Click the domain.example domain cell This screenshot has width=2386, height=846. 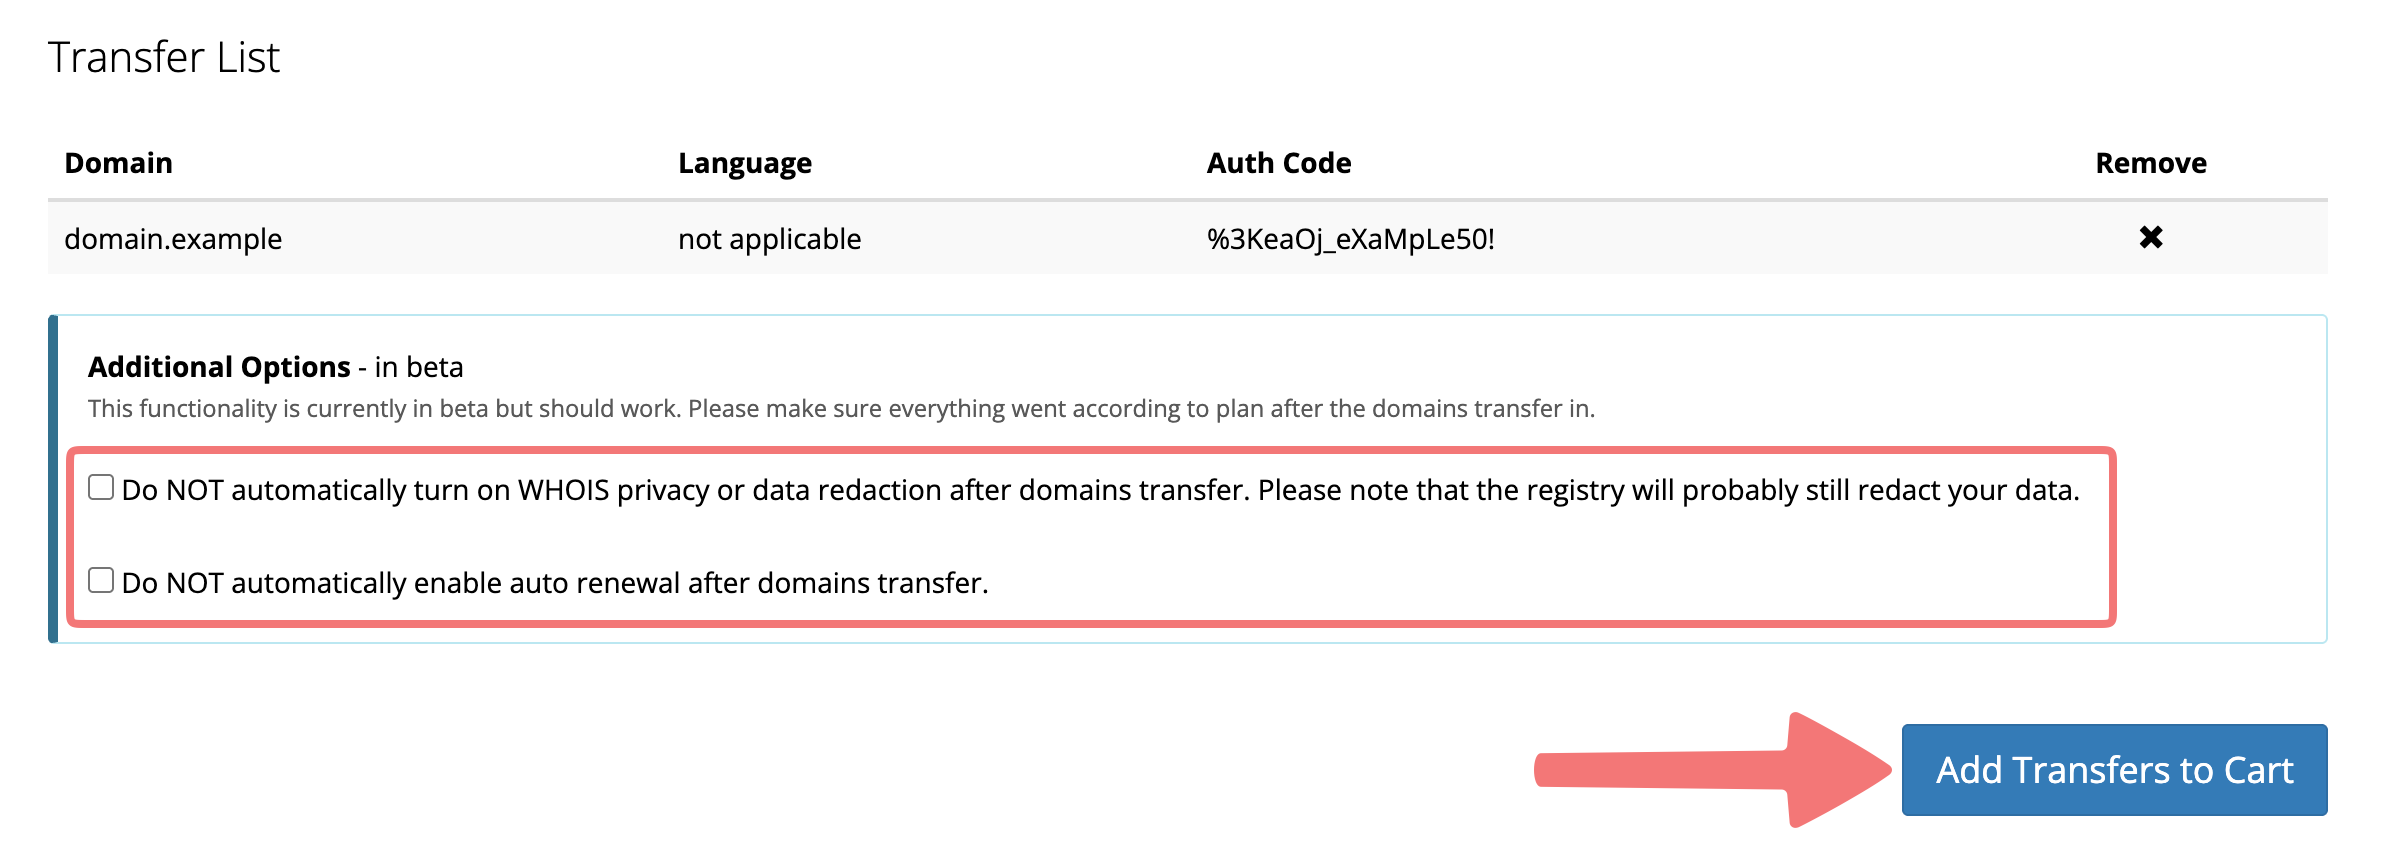point(173,239)
